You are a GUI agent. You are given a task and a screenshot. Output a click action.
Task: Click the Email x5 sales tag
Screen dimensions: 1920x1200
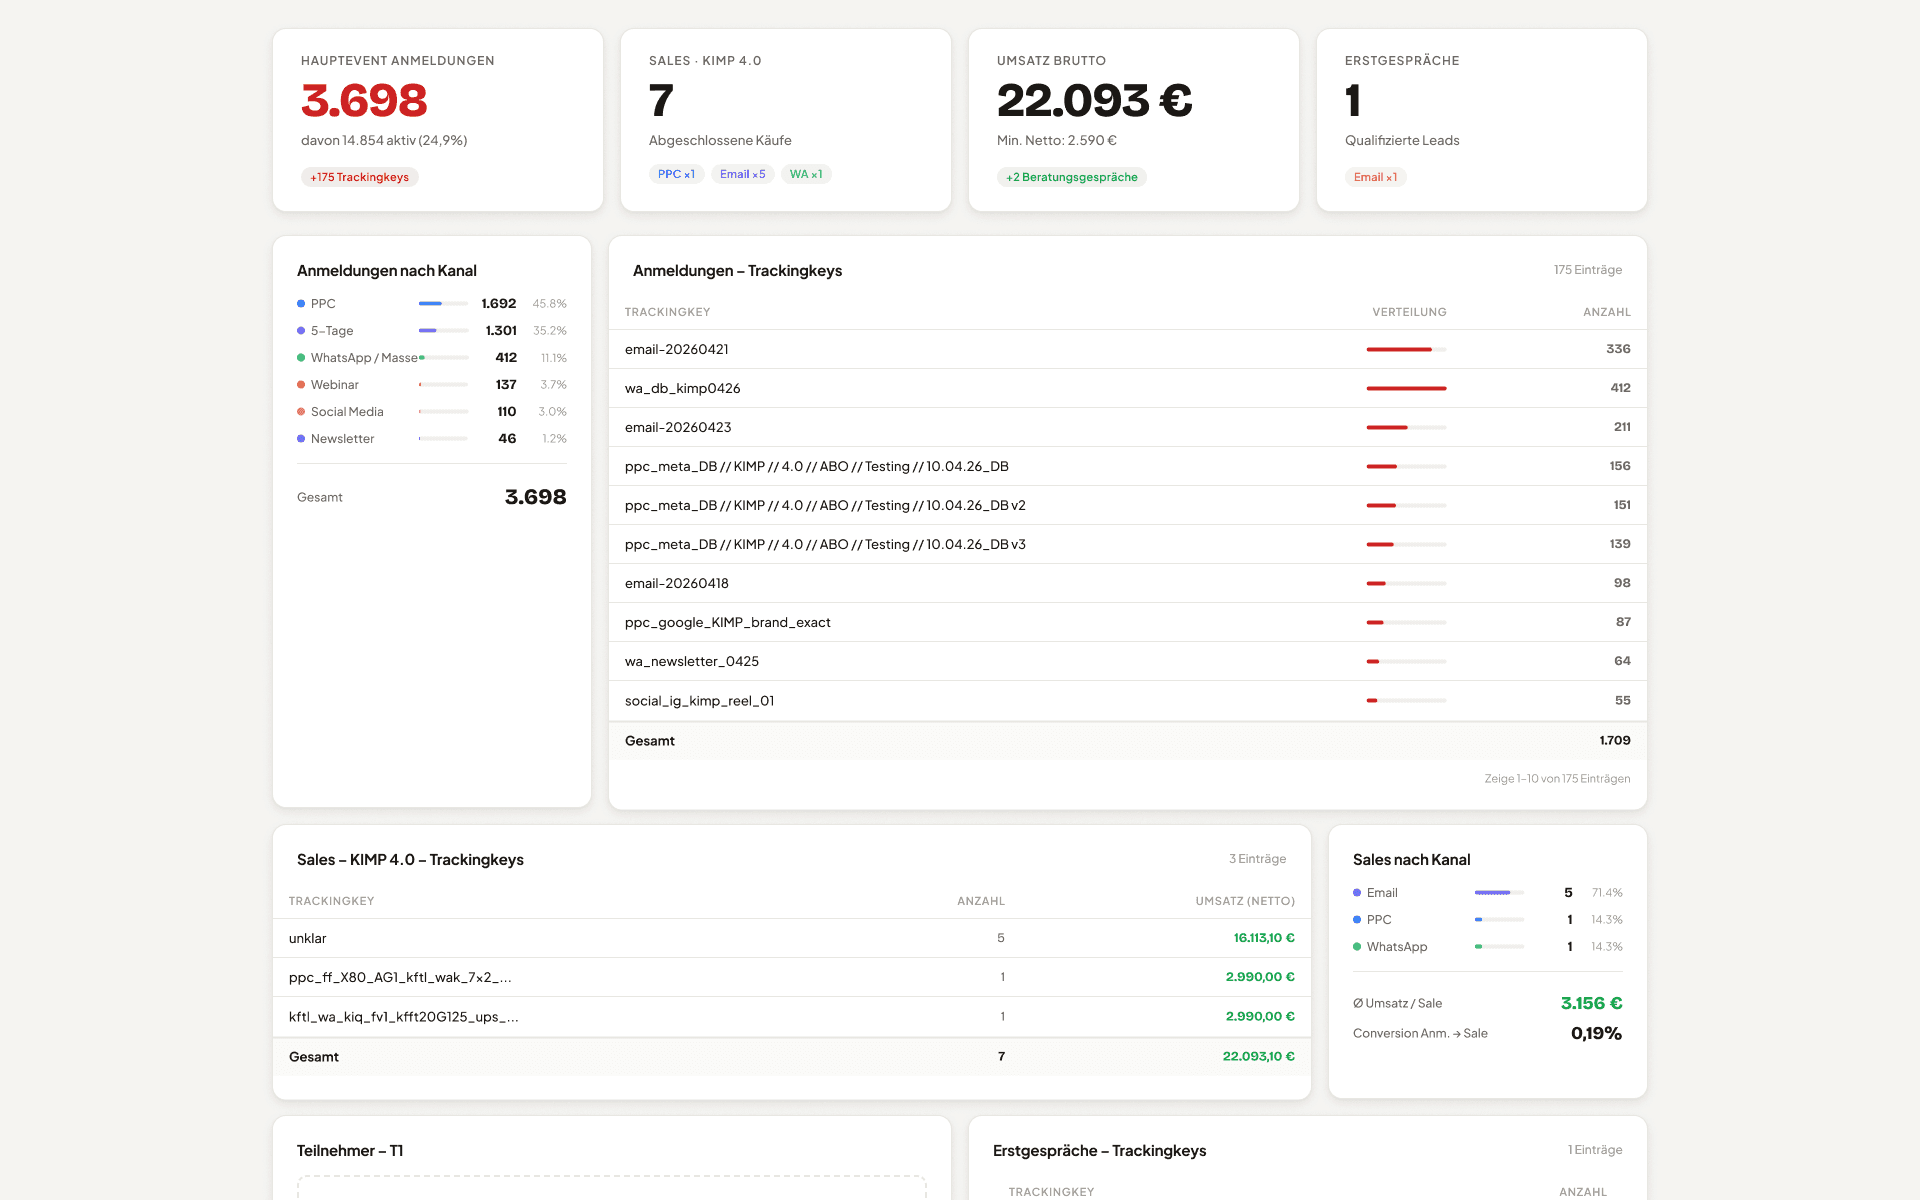(x=742, y=174)
